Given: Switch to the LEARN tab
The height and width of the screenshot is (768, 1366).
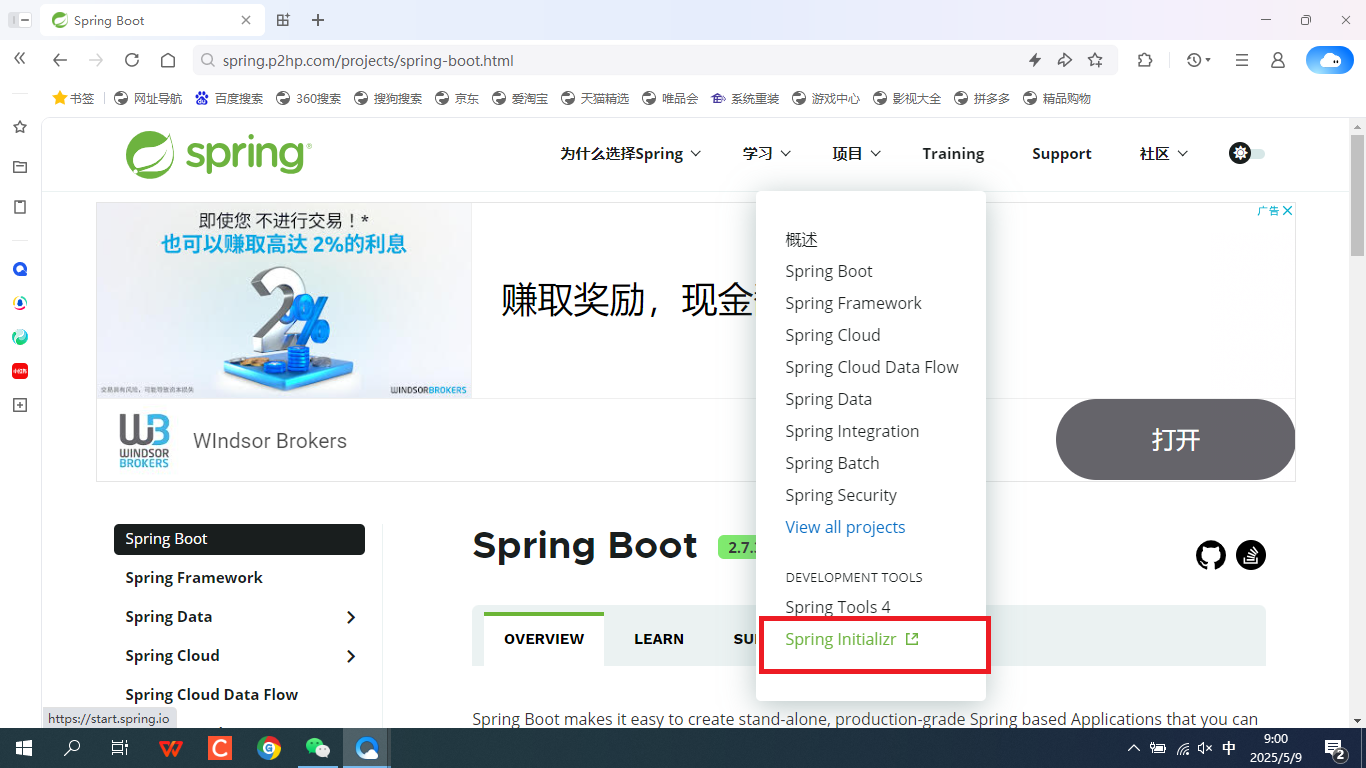Looking at the screenshot, I should coord(659,639).
